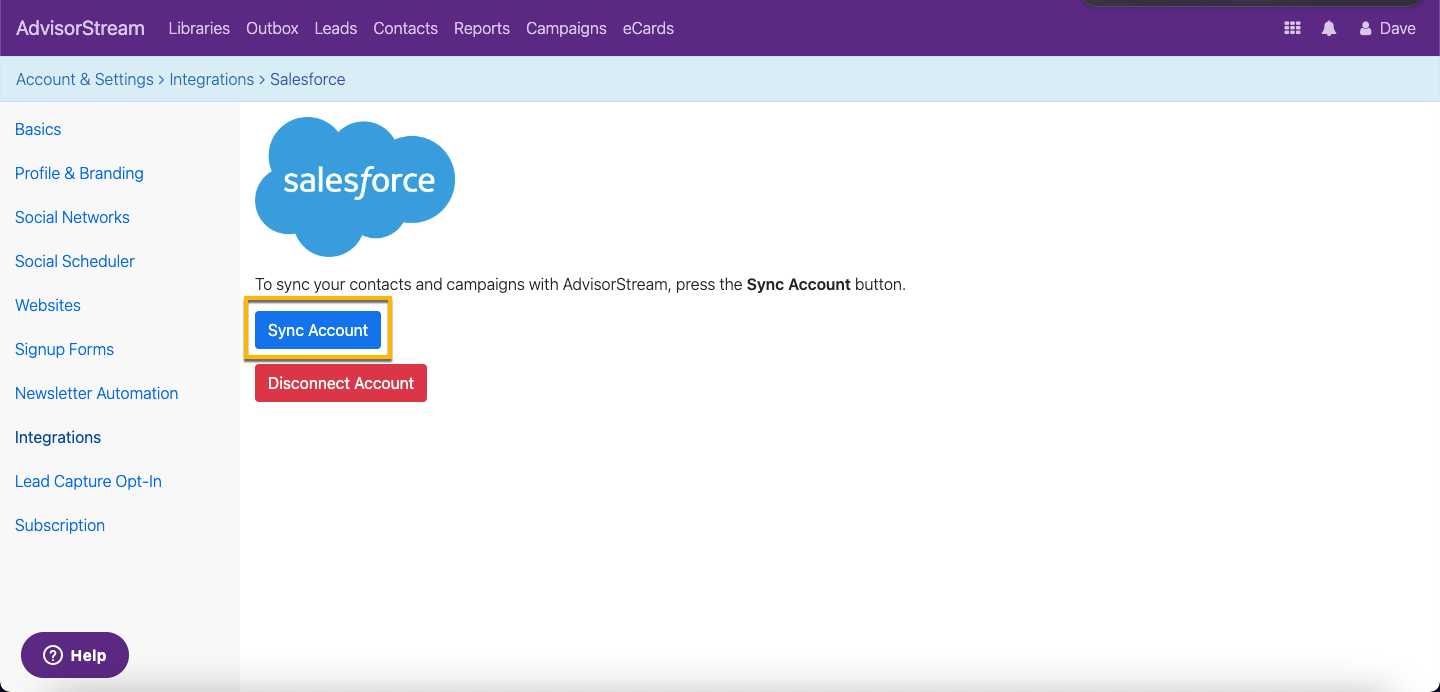Open Social Networks settings

point(72,217)
